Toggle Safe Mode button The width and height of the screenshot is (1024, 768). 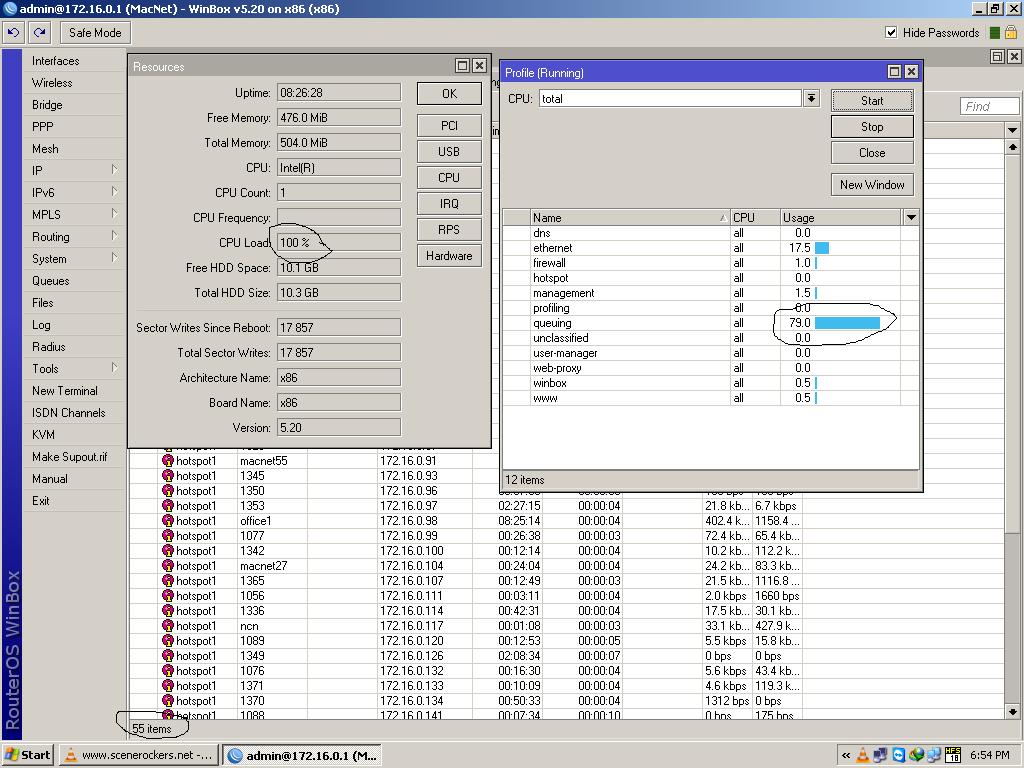(95, 33)
